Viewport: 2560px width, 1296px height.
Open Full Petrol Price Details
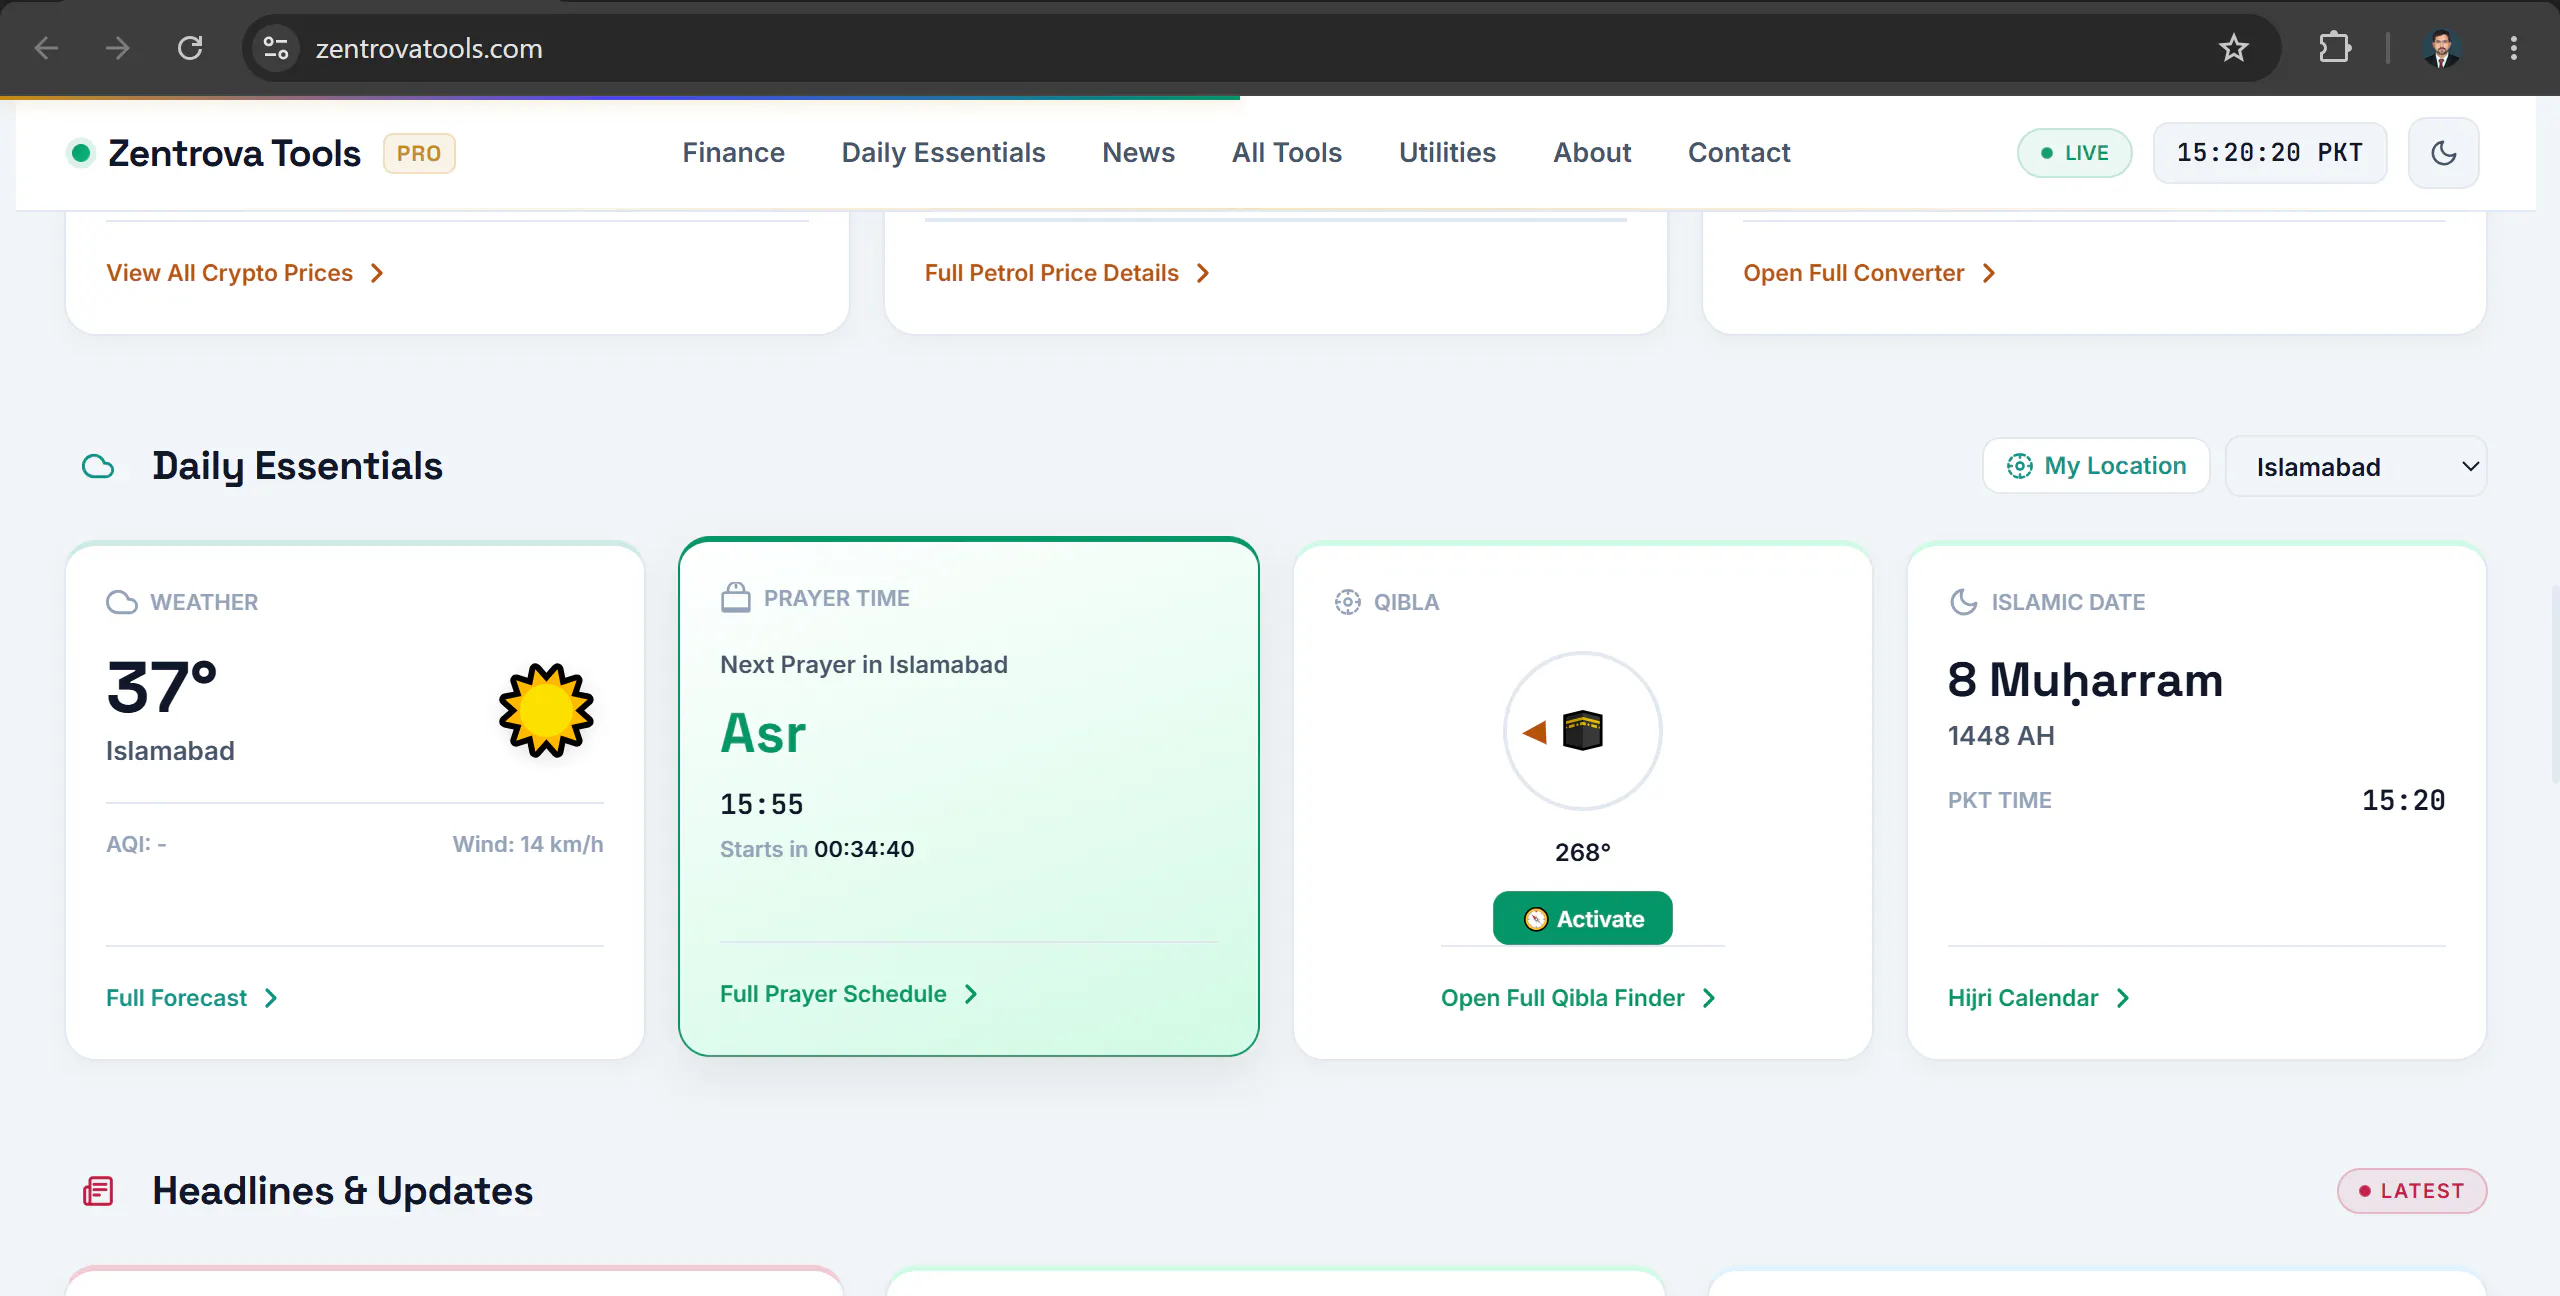[x=1067, y=273]
